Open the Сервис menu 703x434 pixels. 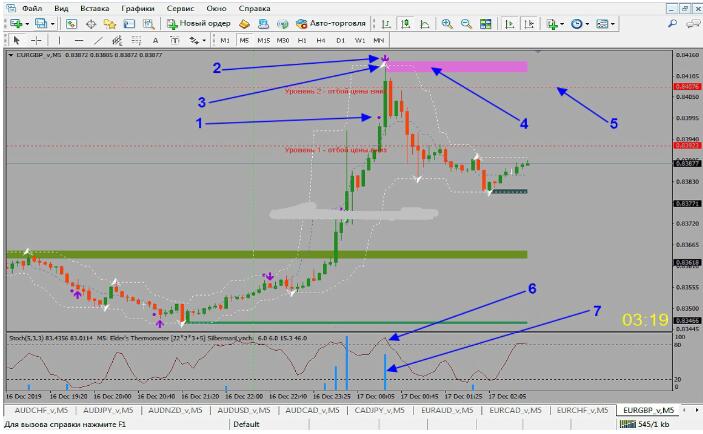click(x=180, y=9)
